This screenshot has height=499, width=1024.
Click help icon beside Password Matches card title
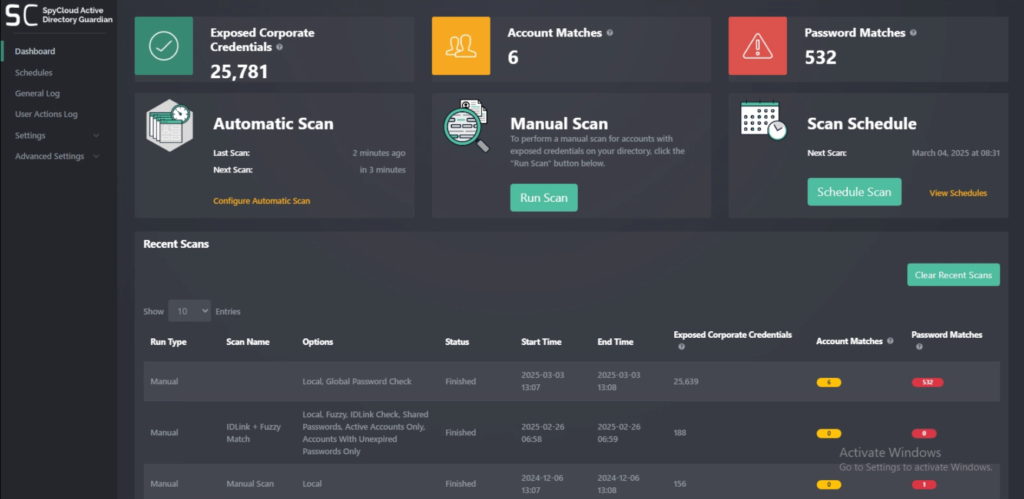914,33
